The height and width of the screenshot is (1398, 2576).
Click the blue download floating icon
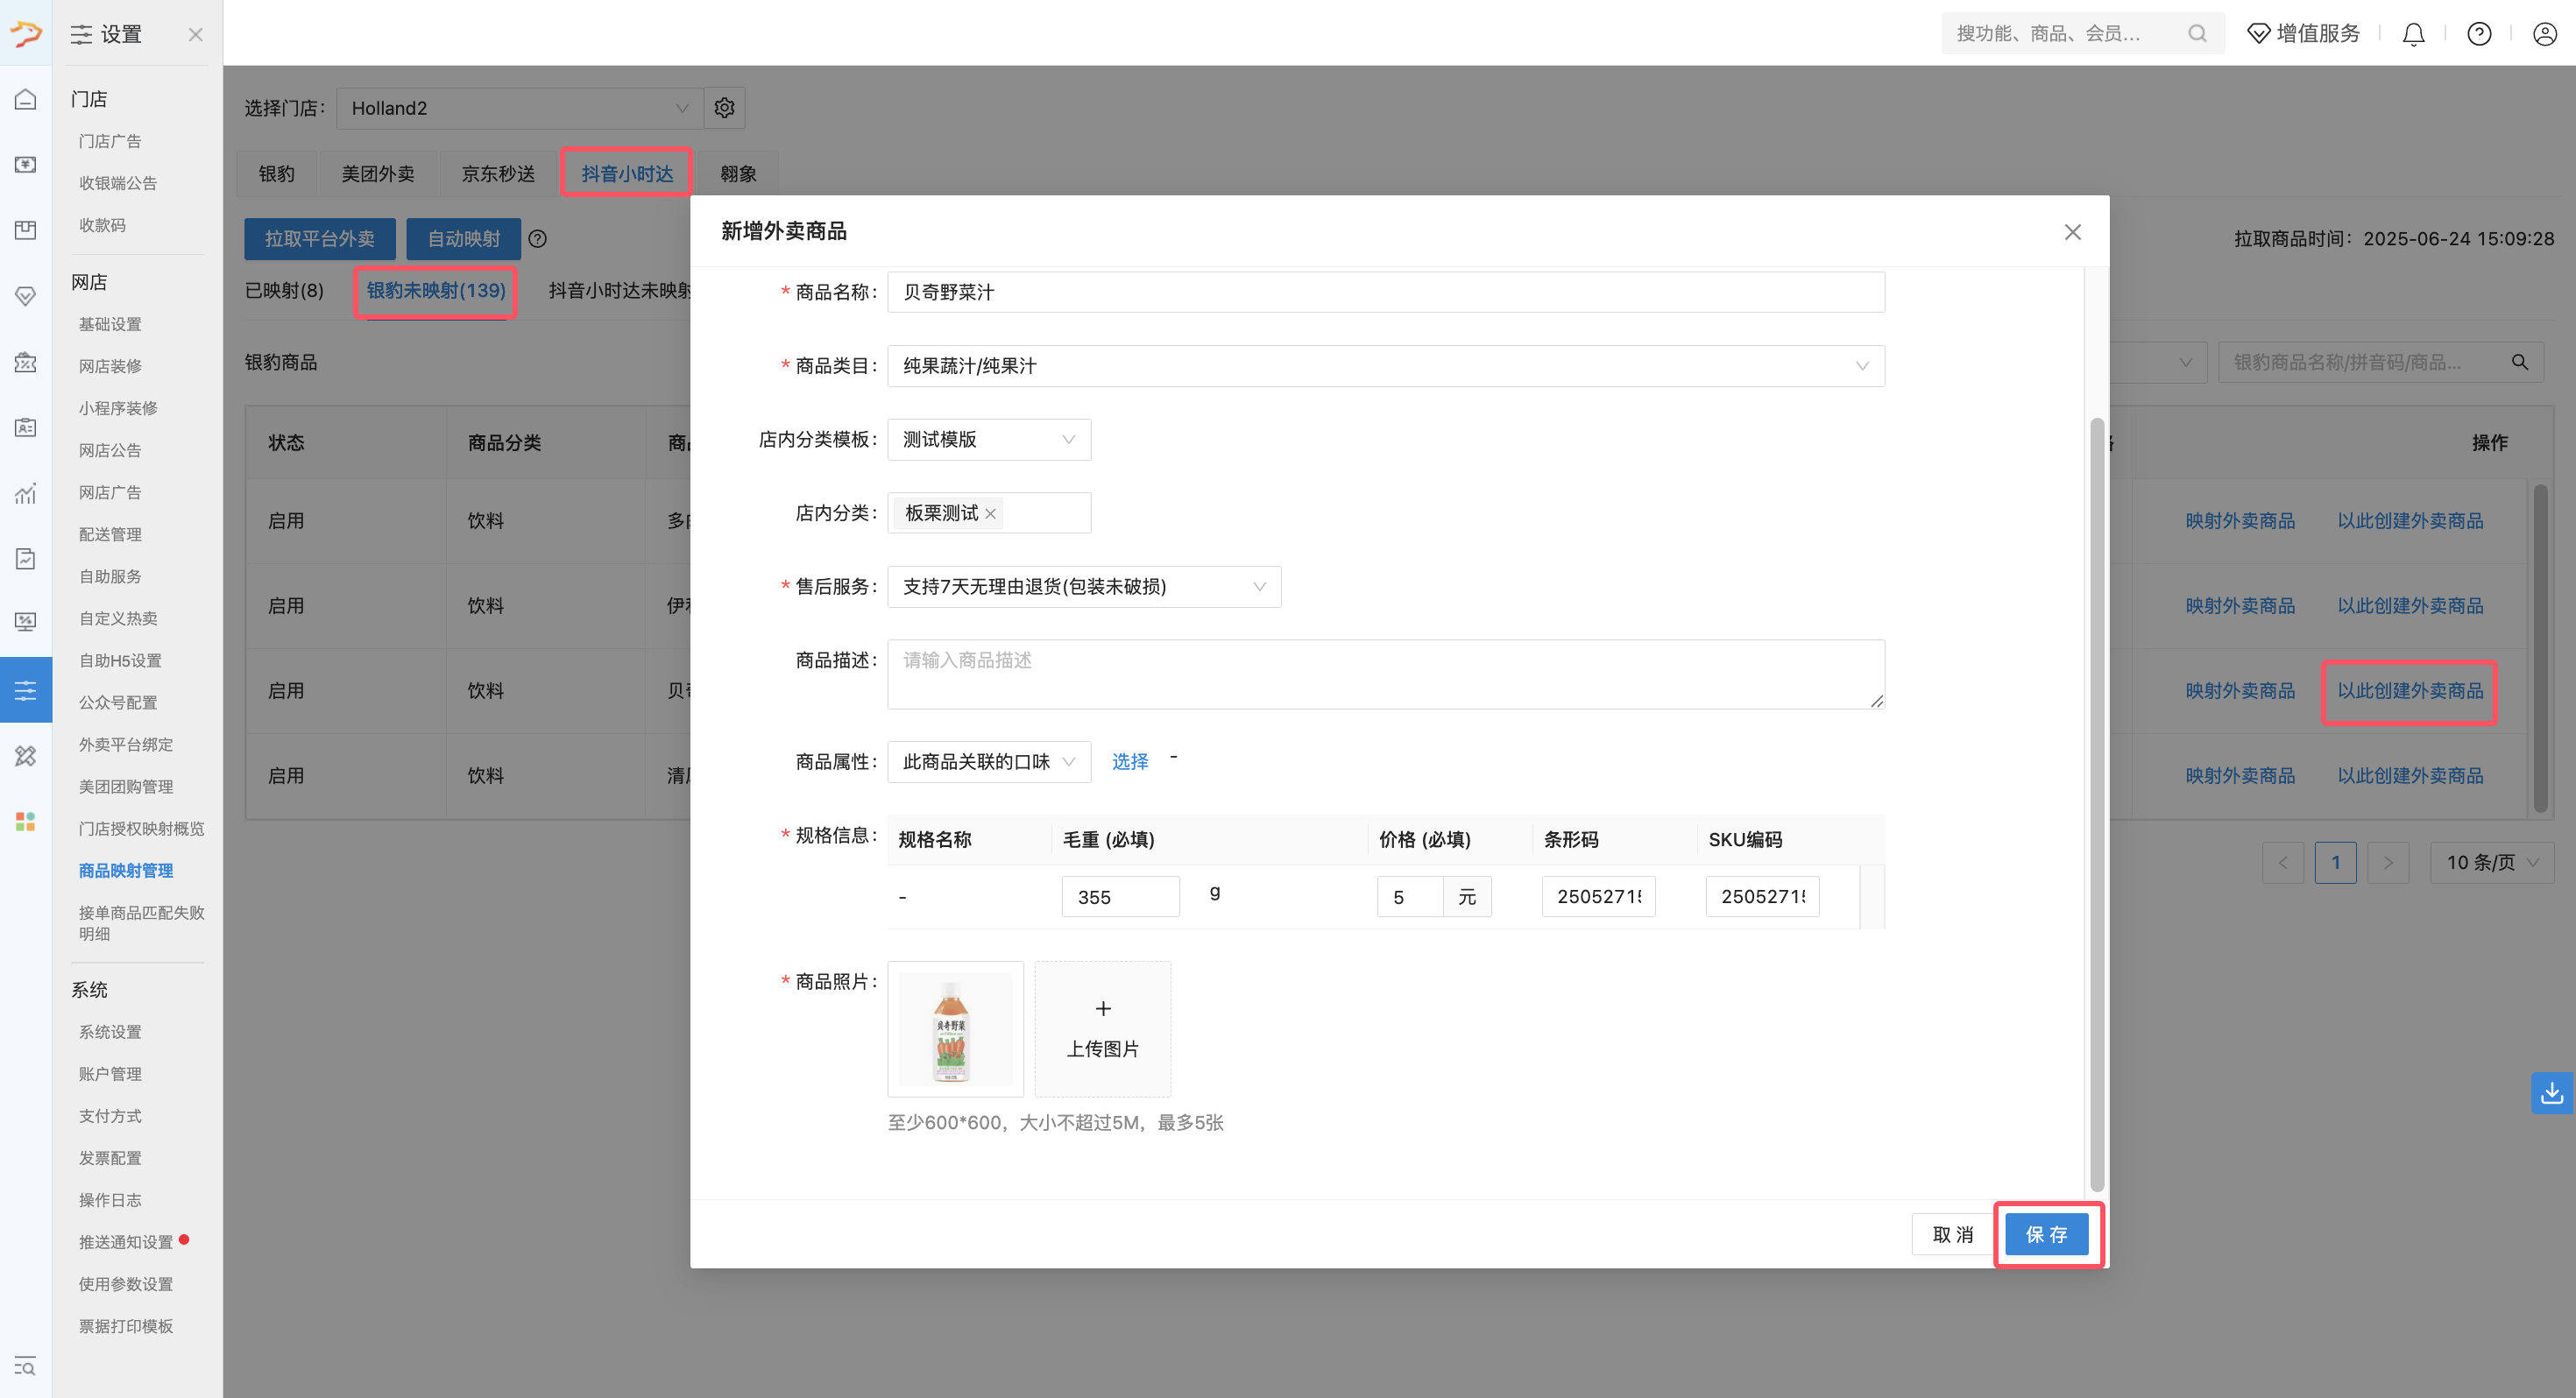click(2552, 1092)
